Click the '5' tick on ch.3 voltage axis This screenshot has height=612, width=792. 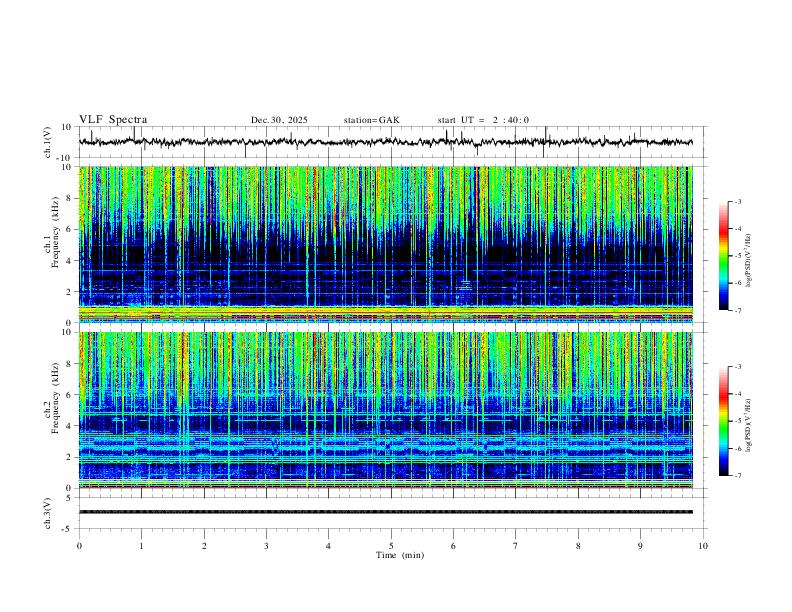point(70,498)
